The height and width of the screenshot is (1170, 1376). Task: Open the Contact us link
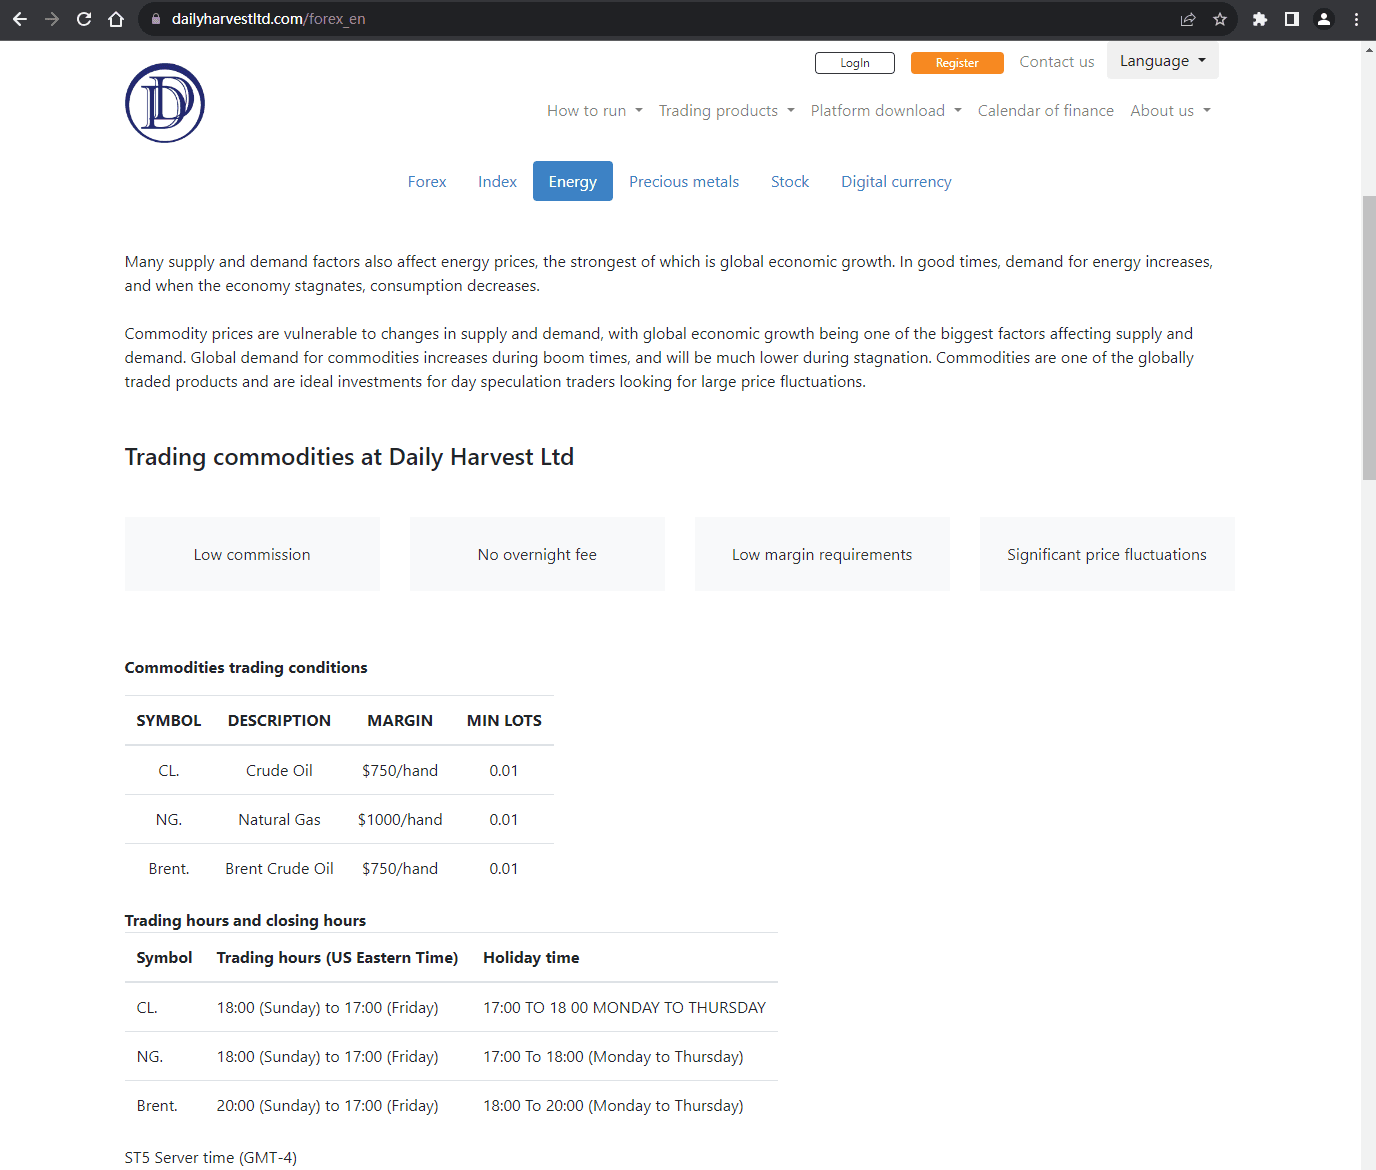(x=1057, y=62)
